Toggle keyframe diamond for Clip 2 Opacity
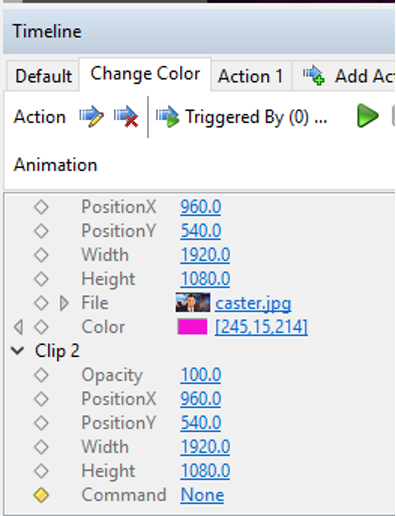 (41, 375)
